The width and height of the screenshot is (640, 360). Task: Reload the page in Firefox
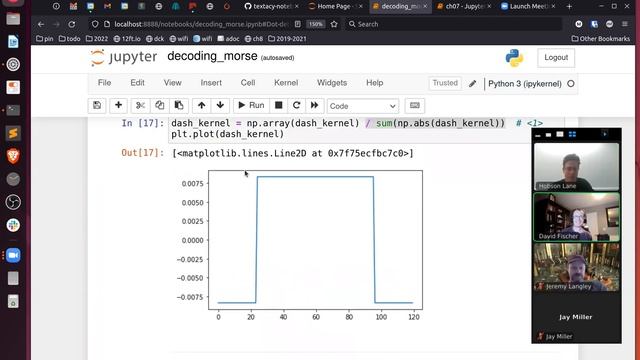(72, 24)
